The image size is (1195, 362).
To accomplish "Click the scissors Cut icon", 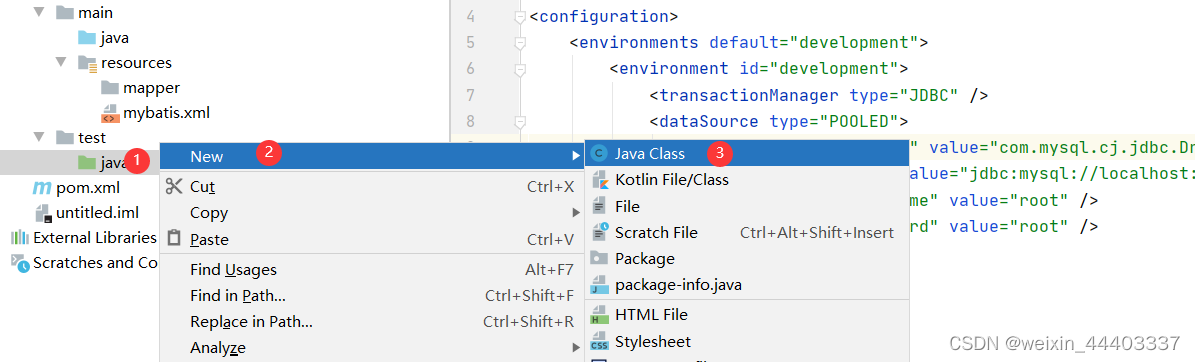I will (x=175, y=186).
